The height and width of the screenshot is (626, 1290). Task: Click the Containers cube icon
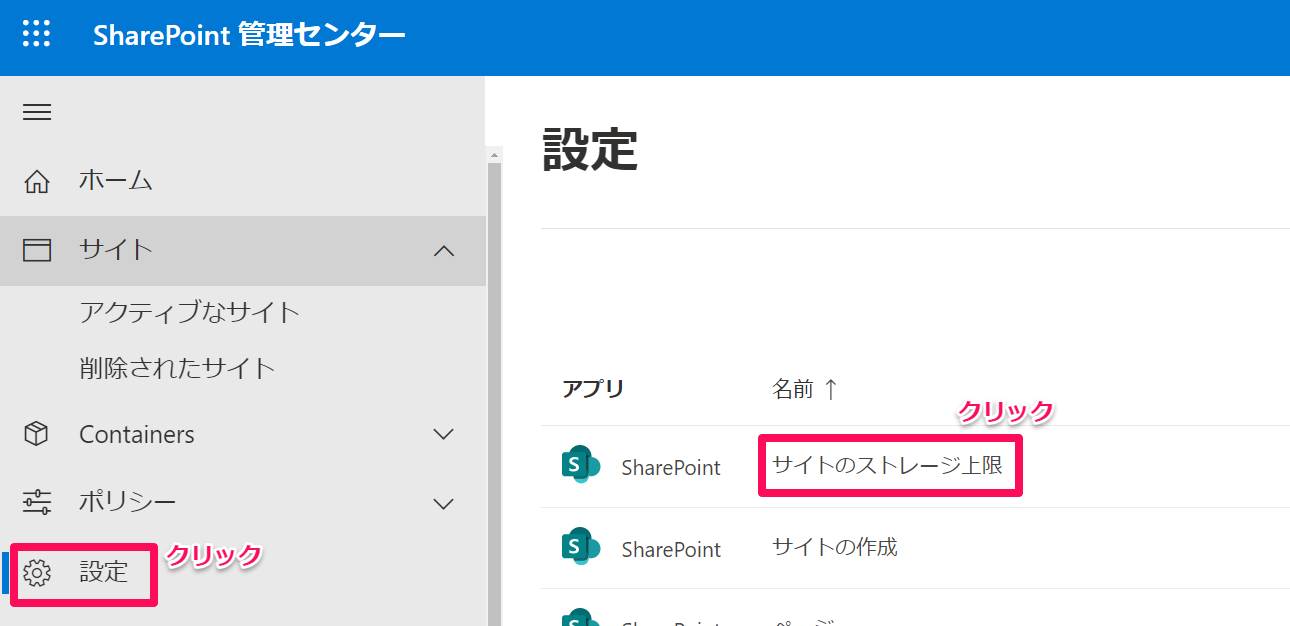37,434
